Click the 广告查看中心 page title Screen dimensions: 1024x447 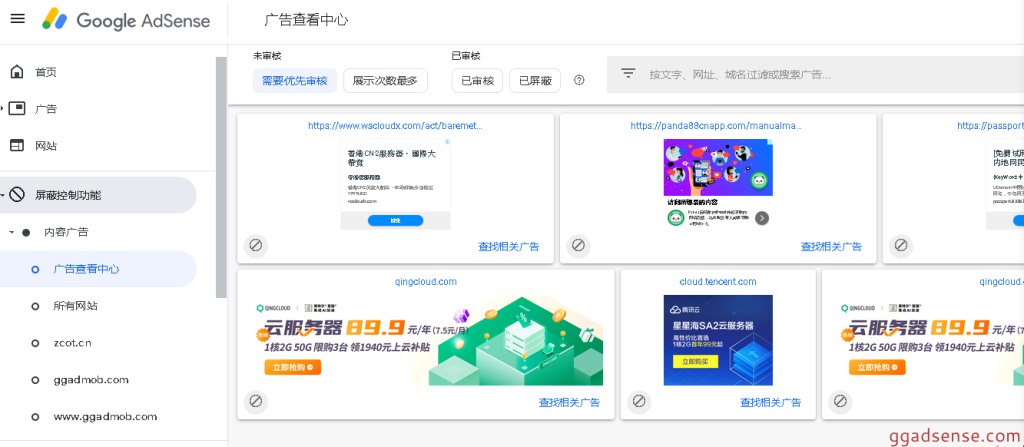point(306,20)
